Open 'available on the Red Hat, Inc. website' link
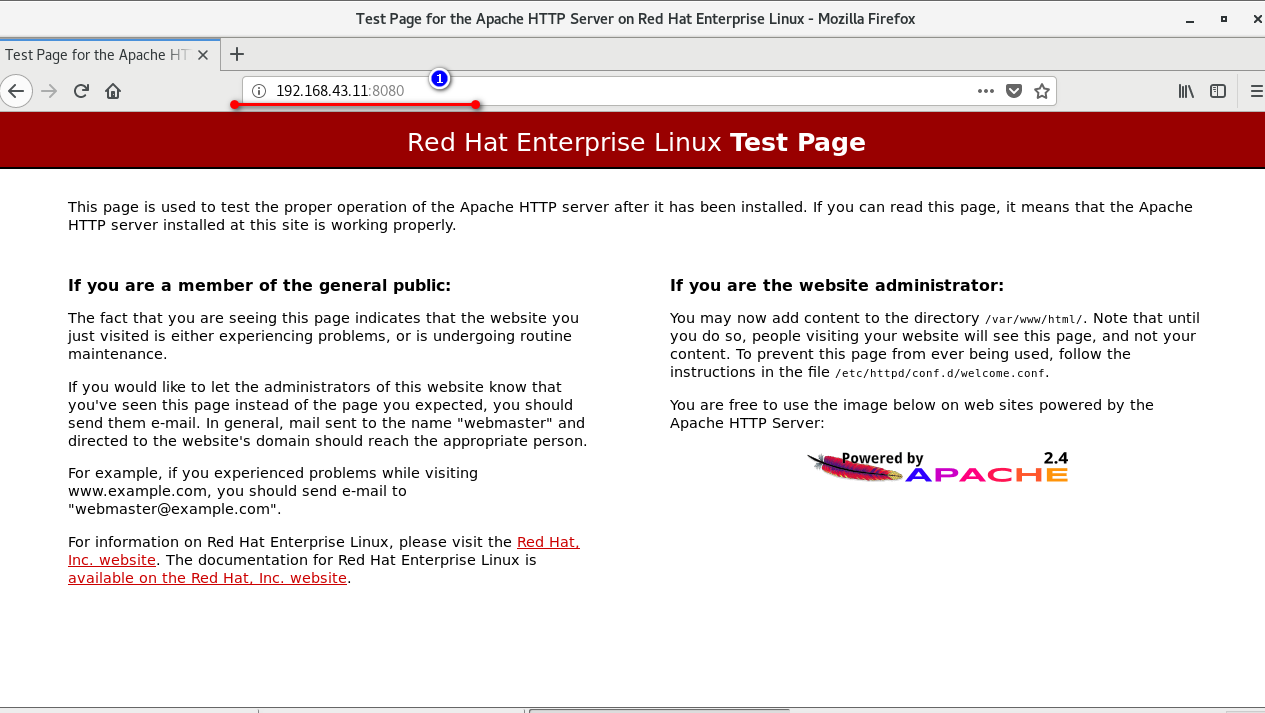Viewport: 1265px width, 713px height. click(x=207, y=578)
